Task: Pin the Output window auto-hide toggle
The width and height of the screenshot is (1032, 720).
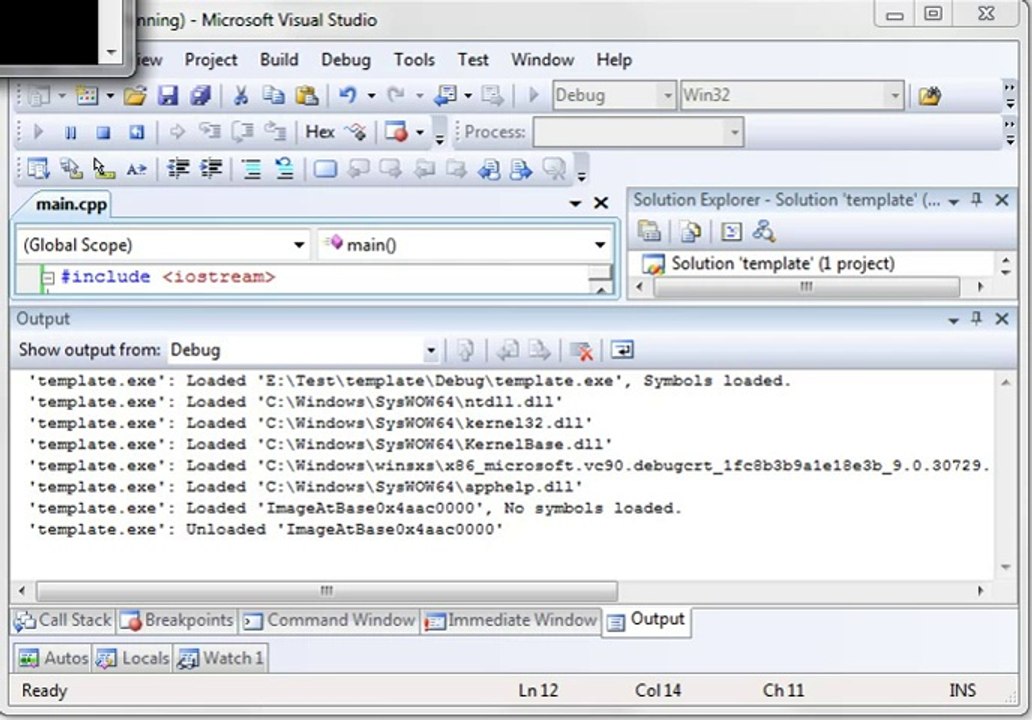Action: point(977,319)
